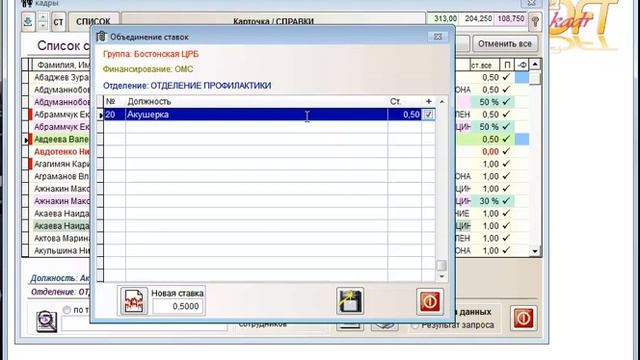The width and height of the screenshot is (640, 360).
Task: Close the dialog using the red power button
Action: click(x=430, y=302)
